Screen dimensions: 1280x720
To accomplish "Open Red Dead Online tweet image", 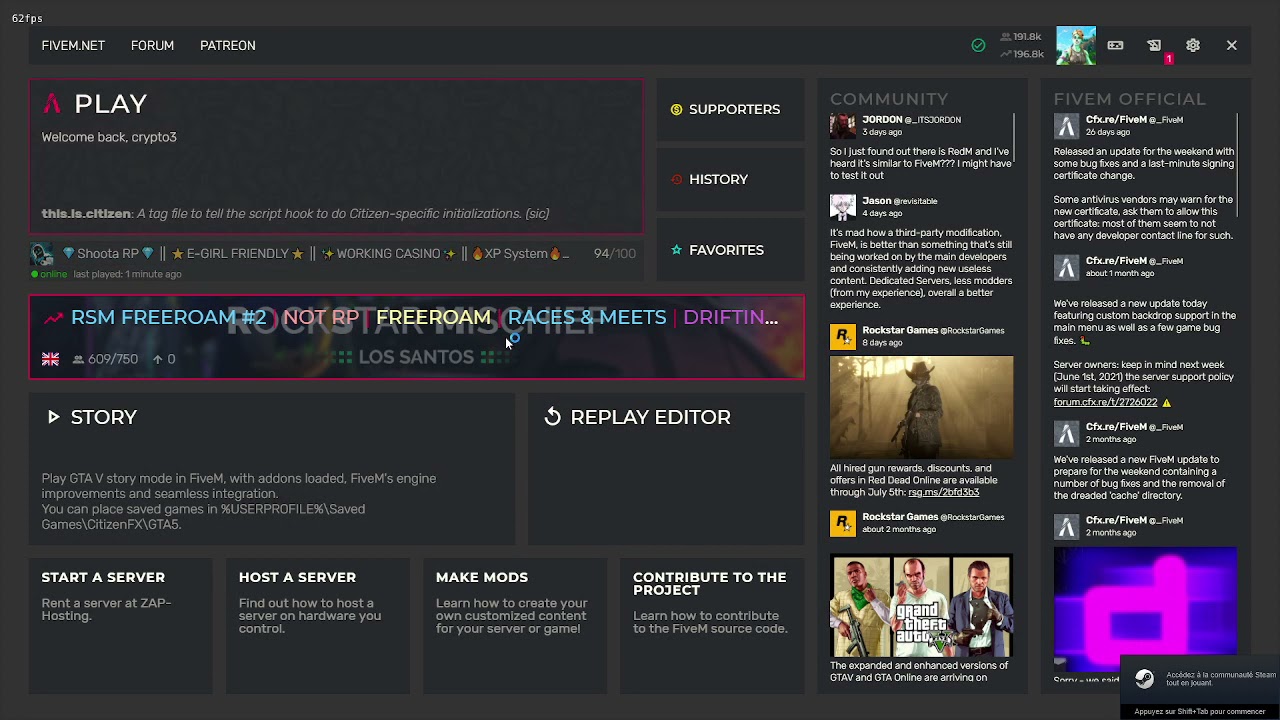I will pyautogui.click(x=921, y=407).
